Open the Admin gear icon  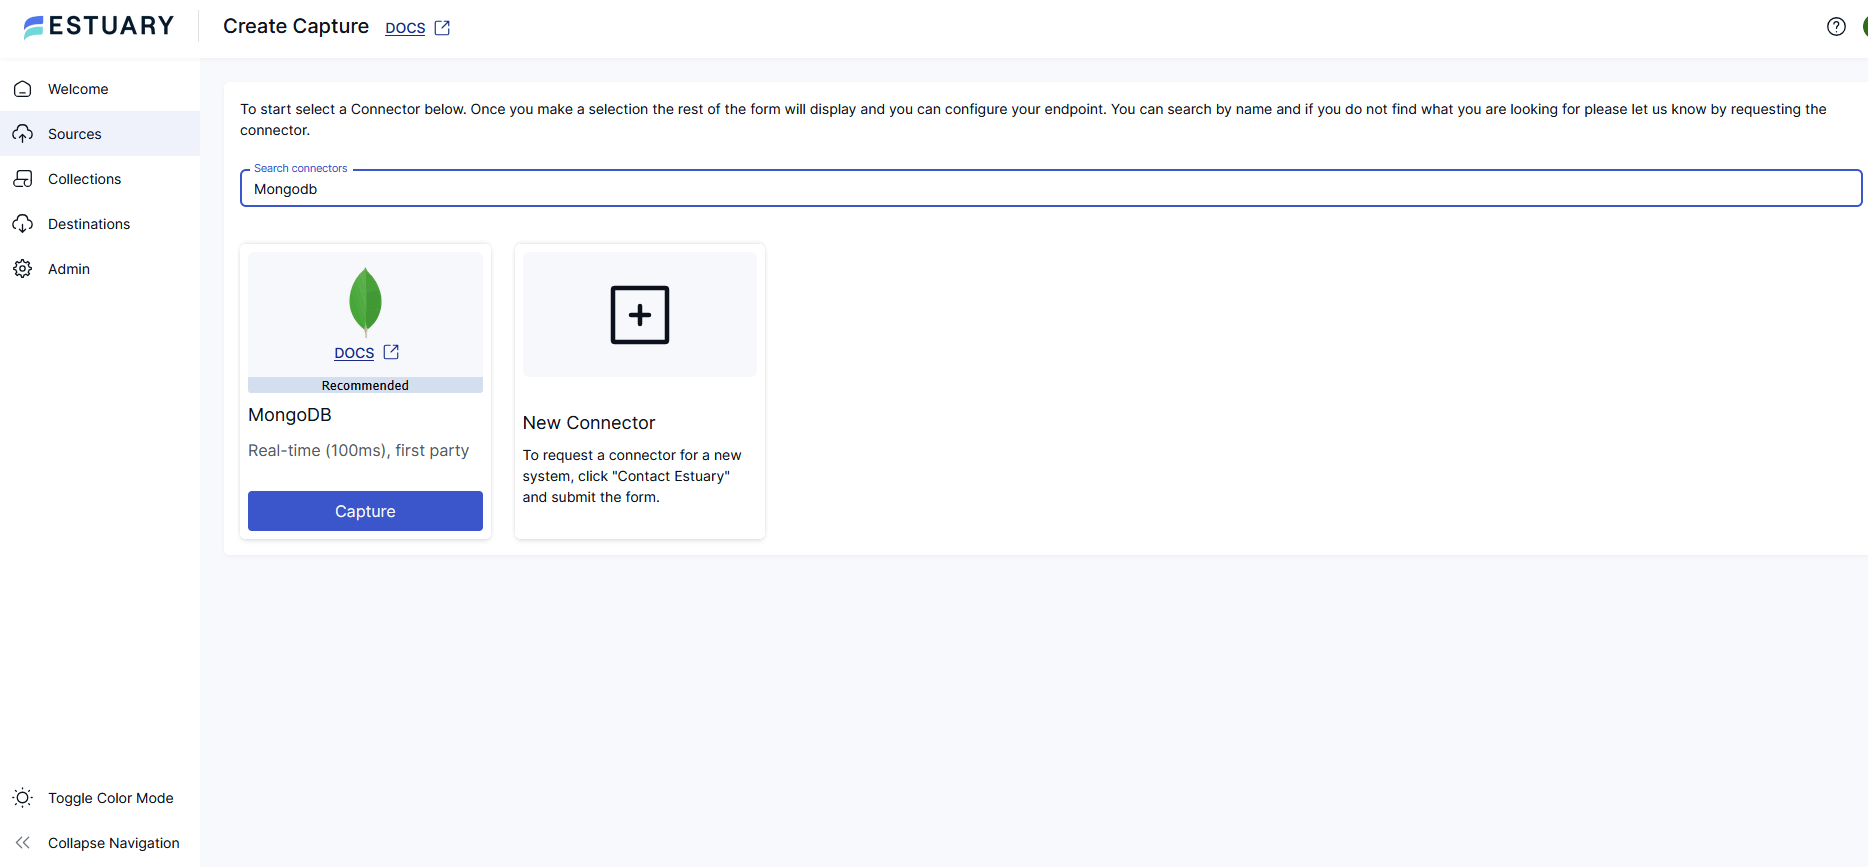[x=23, y=269]
